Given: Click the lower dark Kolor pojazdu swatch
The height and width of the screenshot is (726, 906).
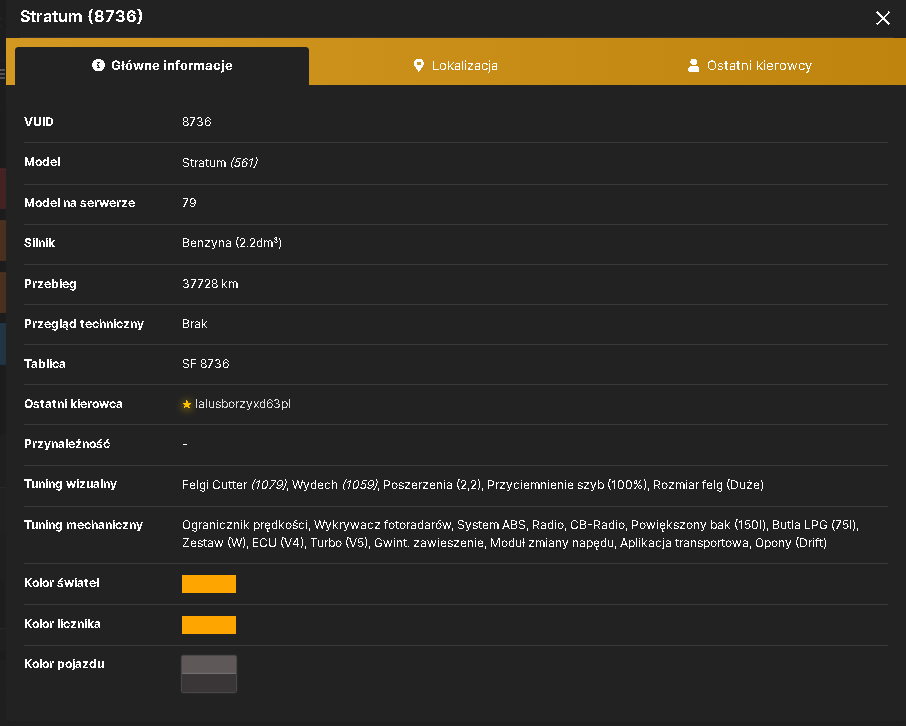Looking at the screenshot, I should point(209,683).
